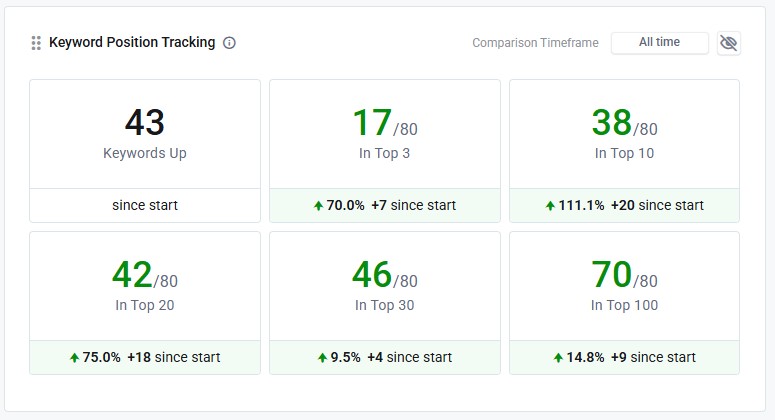
Task: Click the green up arrow beside 75.0%
Action: (74, 358)
